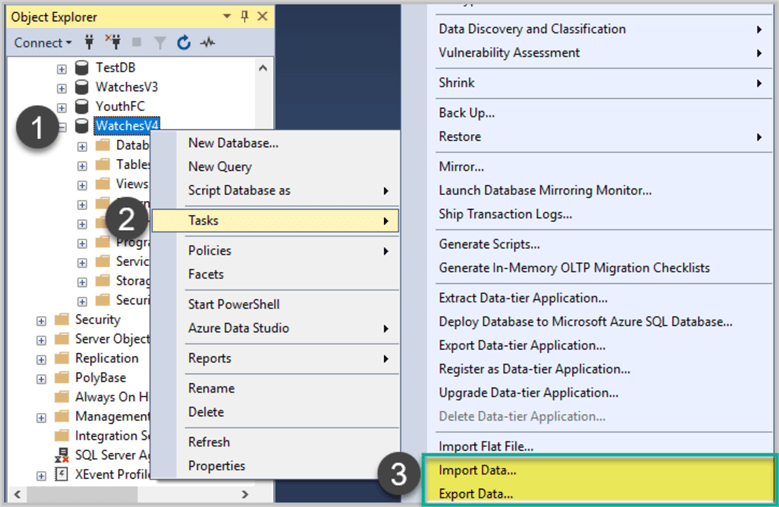This screenshot has width=779, height=507.
Task: Choose Refresh in context menu
Action: (275, 442)
